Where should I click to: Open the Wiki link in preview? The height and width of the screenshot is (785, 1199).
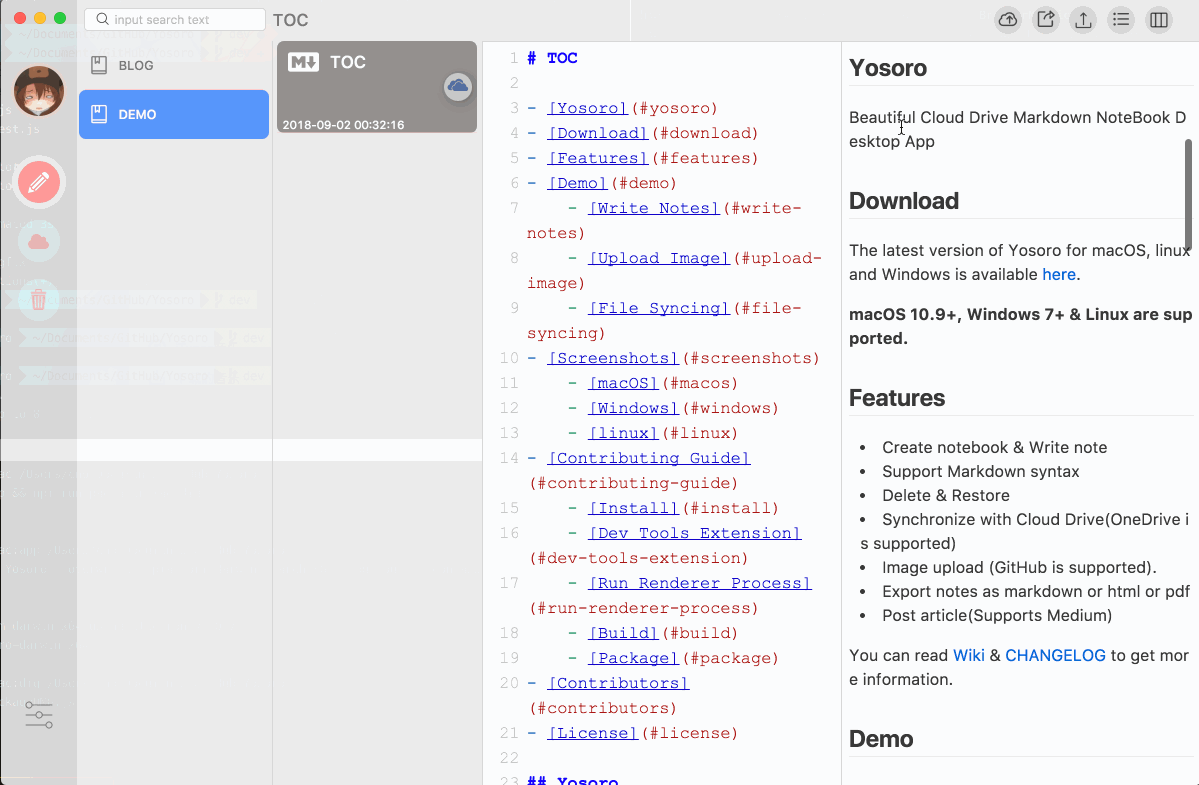coord(968,655)
